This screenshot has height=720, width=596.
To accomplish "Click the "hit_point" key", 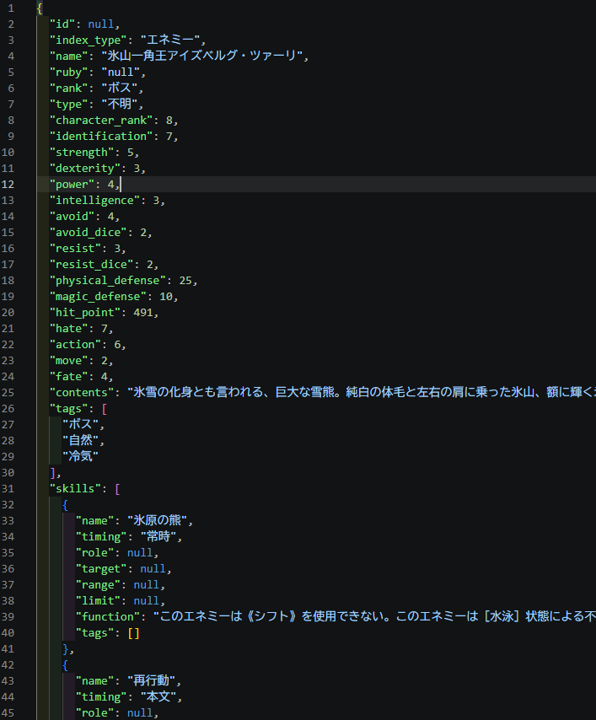I will pyautogui.click(x=85, y=312).
